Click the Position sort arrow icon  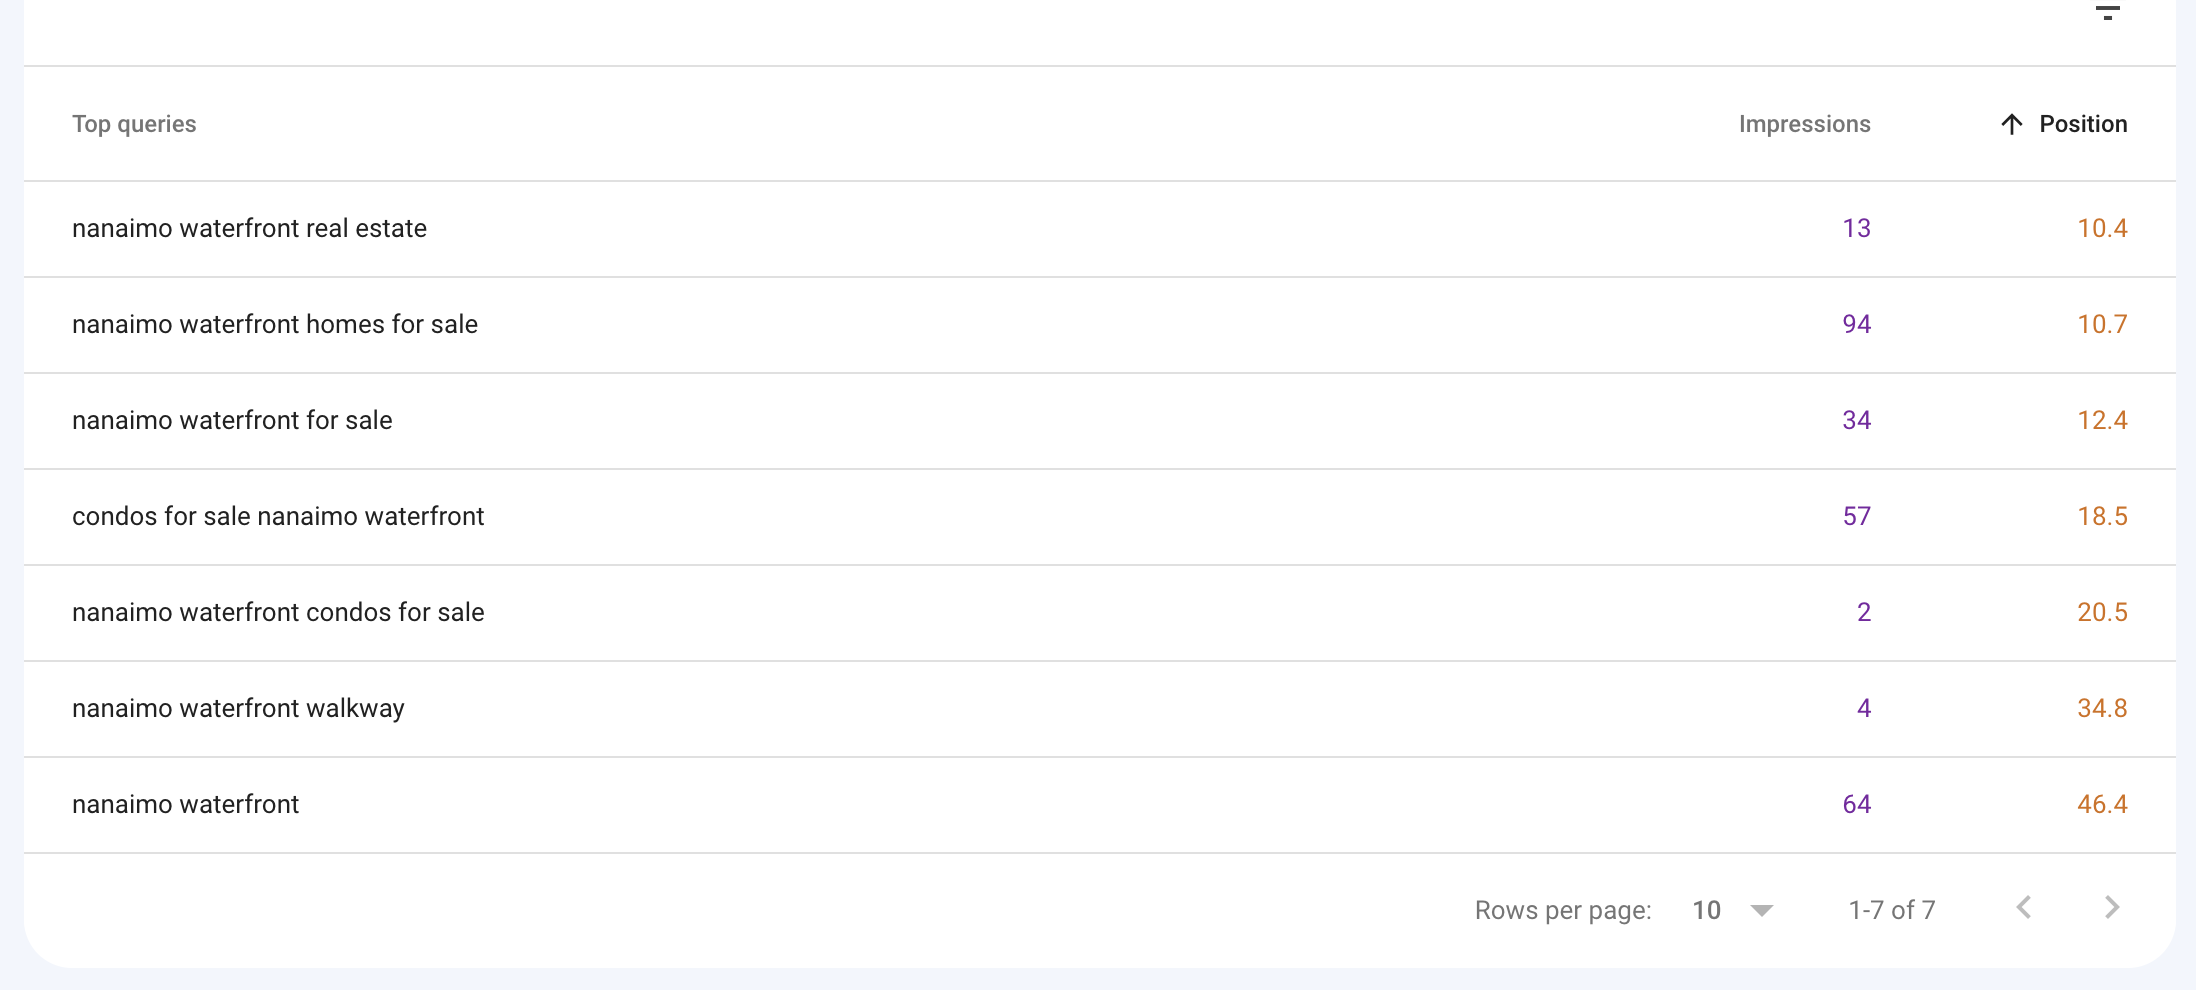[x=2011, y=124]
